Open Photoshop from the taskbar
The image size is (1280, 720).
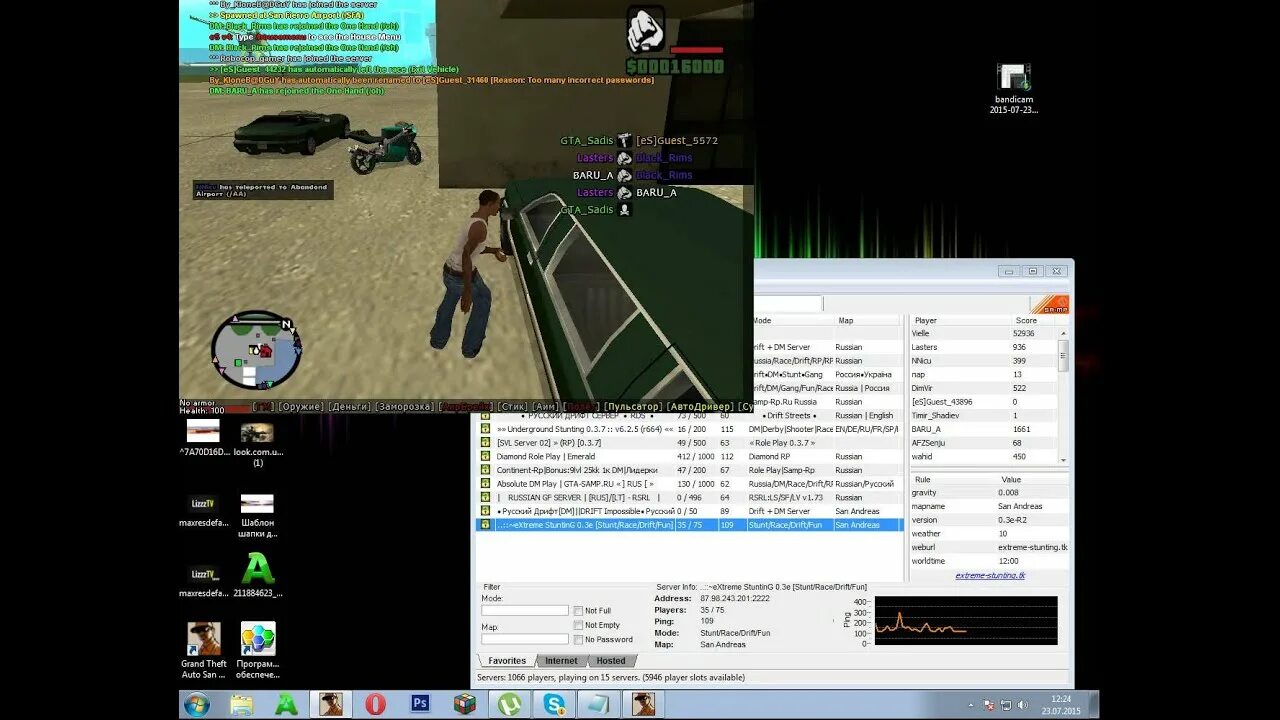click(420, 704)
